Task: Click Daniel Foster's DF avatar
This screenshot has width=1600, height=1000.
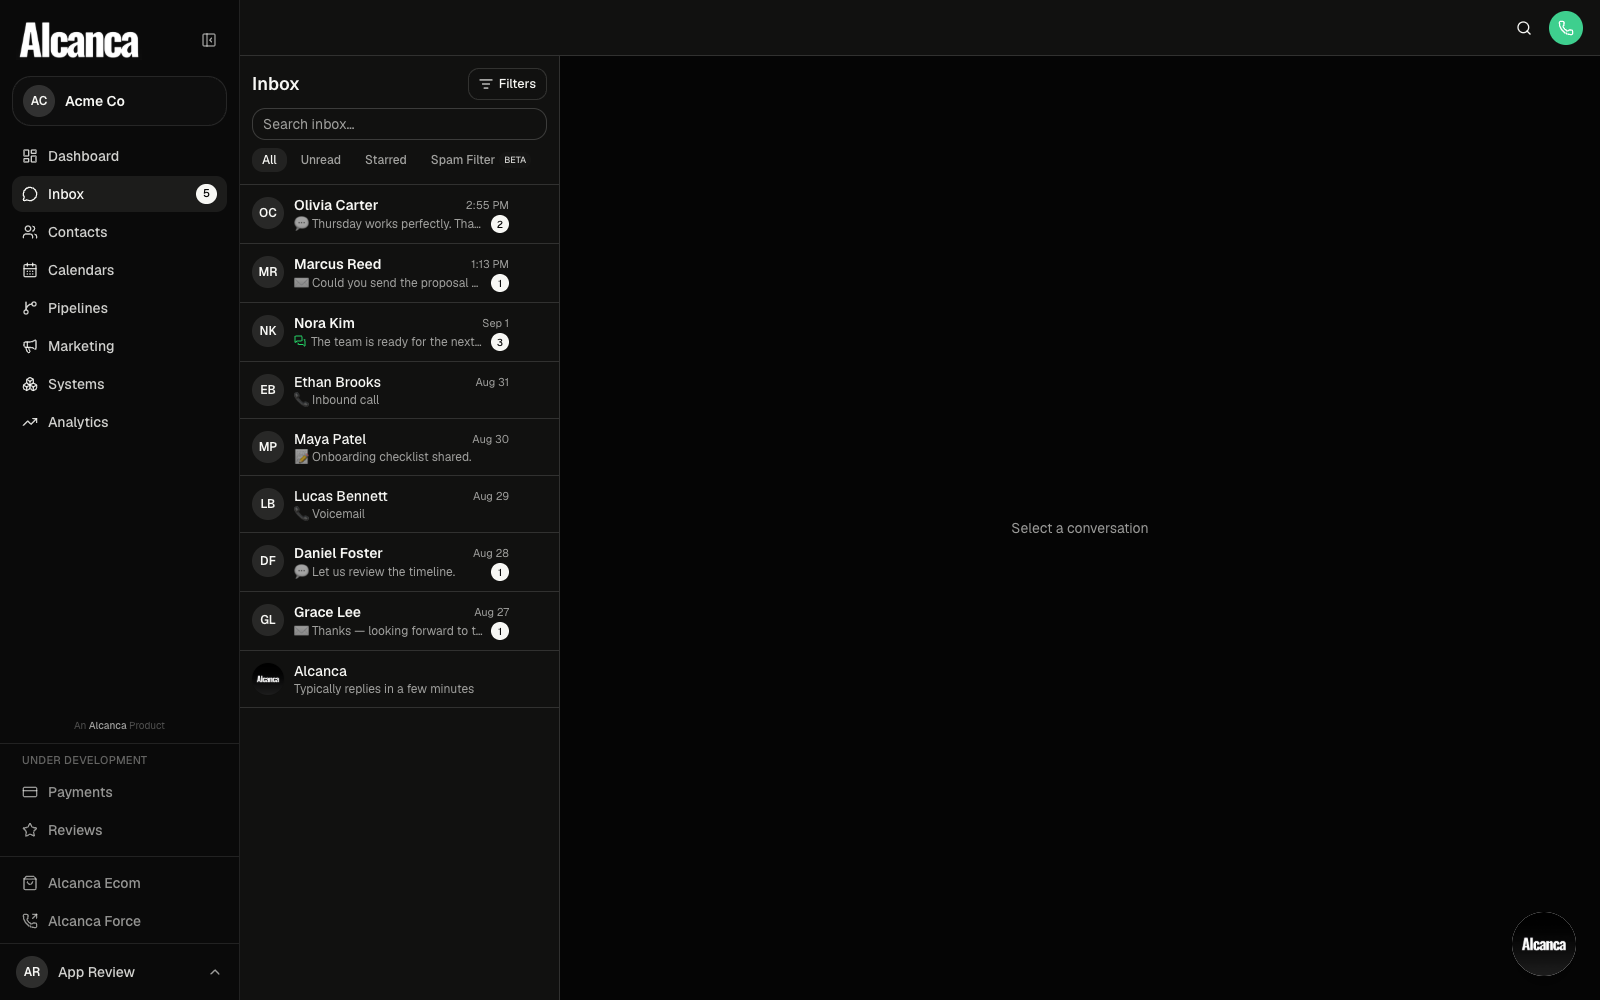Action: pyautogui.click(x=268, y=561)
